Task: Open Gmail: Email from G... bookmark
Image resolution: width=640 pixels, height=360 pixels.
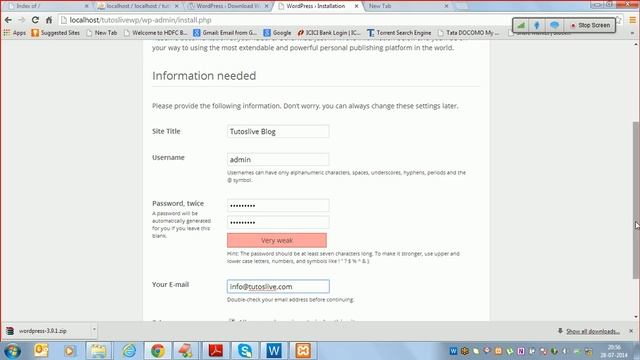Action: tap(225, 33)
